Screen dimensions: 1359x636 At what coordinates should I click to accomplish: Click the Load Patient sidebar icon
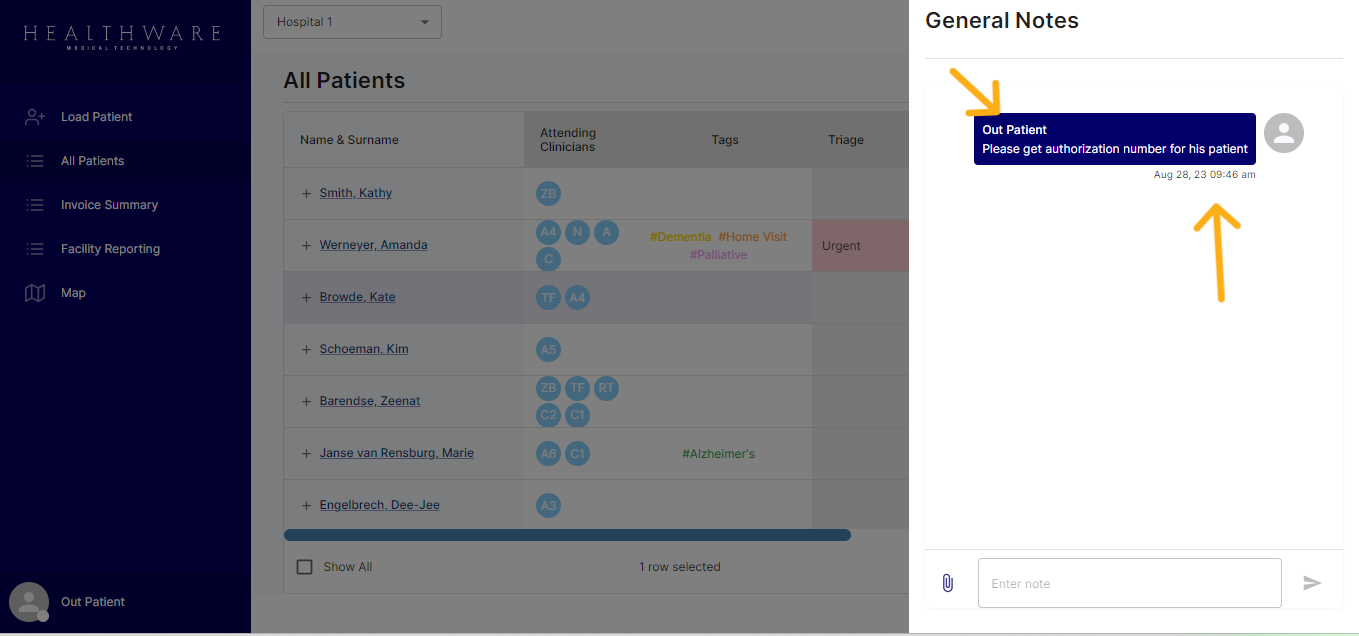(x=35, y=117)
